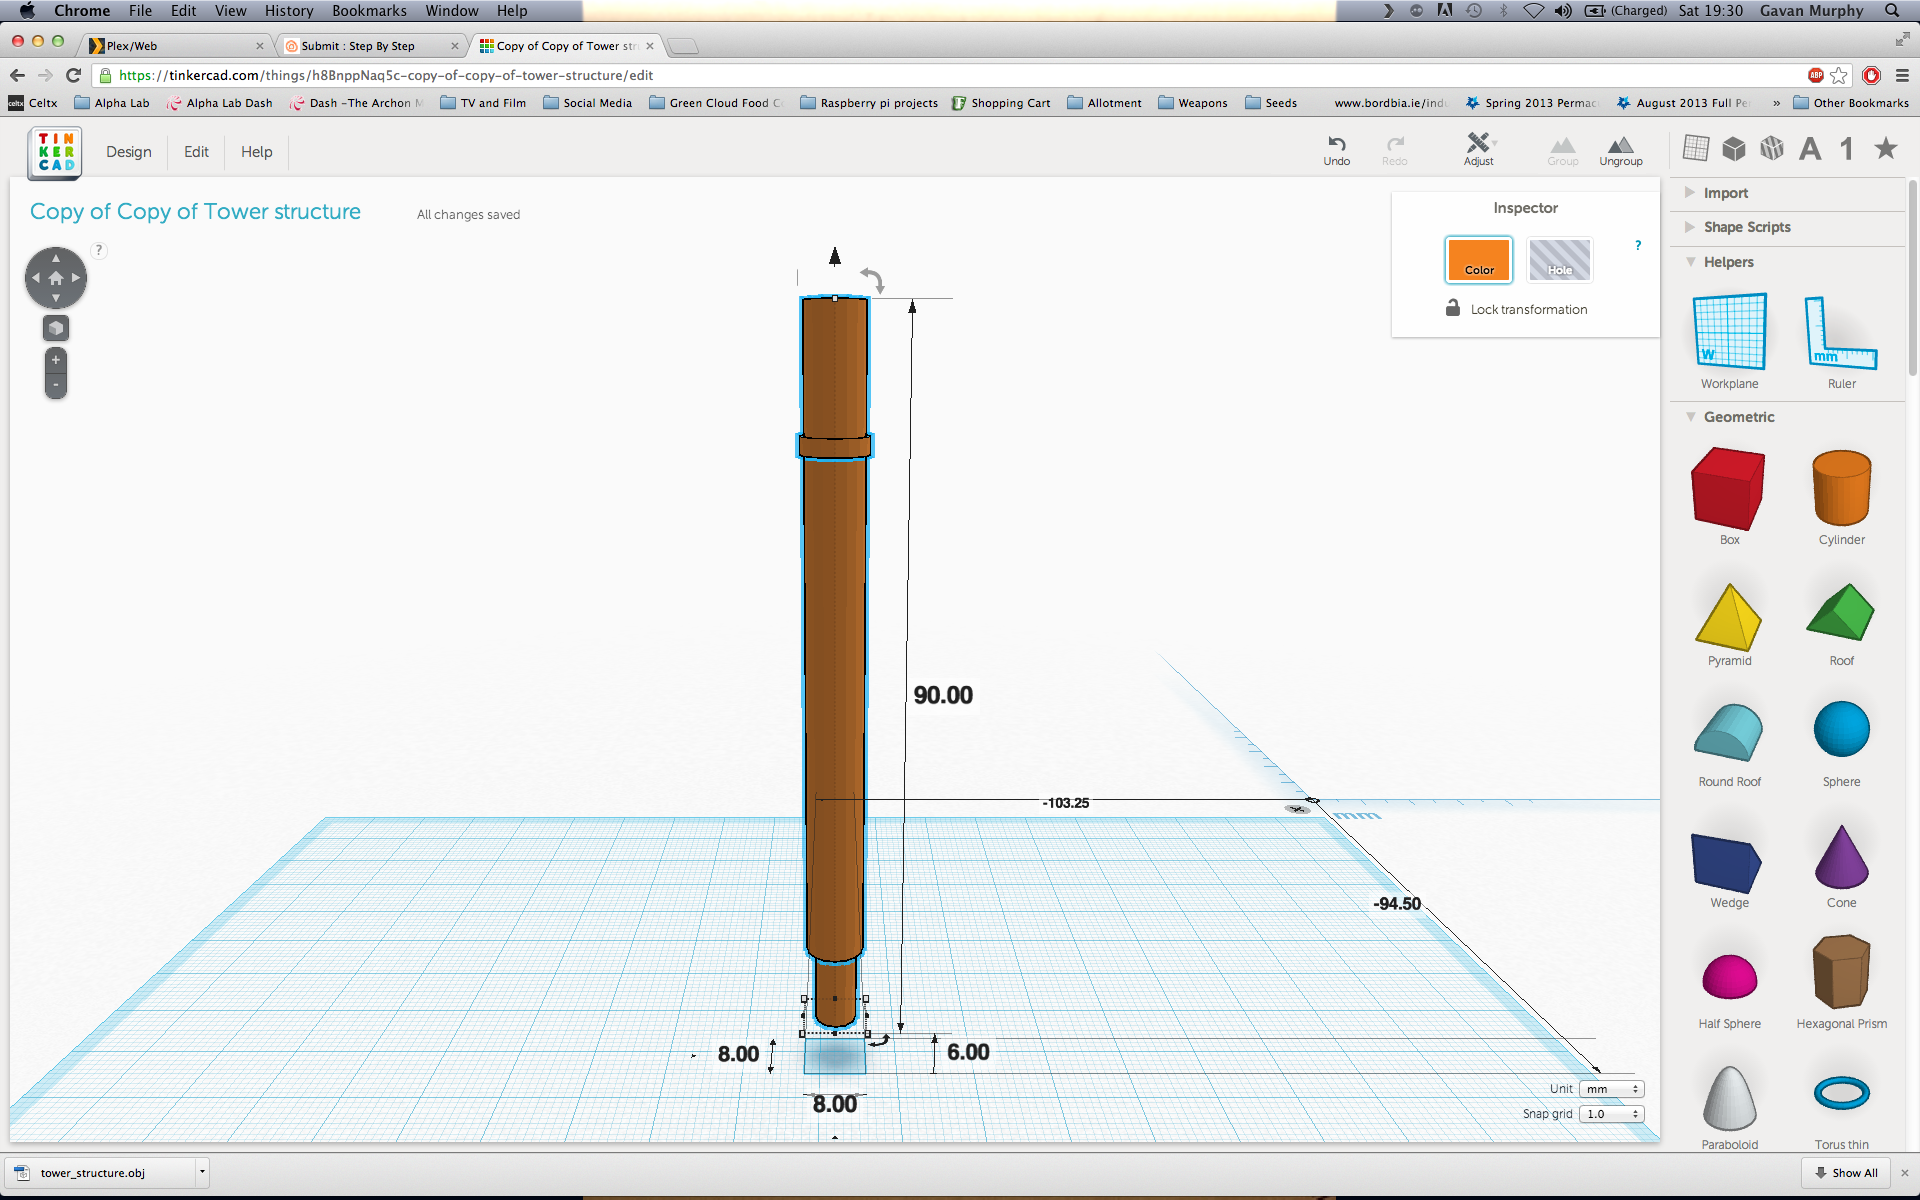The image size is (1920, 1200).
Task: Select the Torus thin shape
Action: pos(1841,1093)
